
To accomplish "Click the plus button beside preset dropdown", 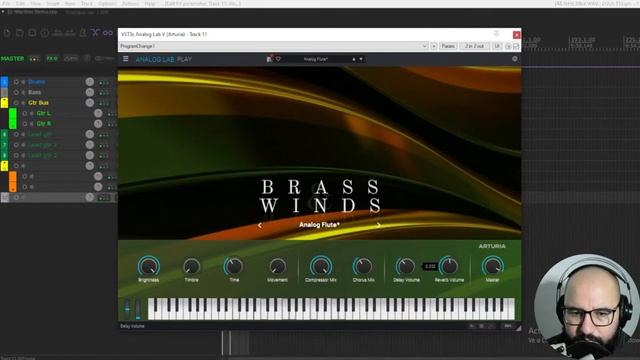I will [433, 46].
